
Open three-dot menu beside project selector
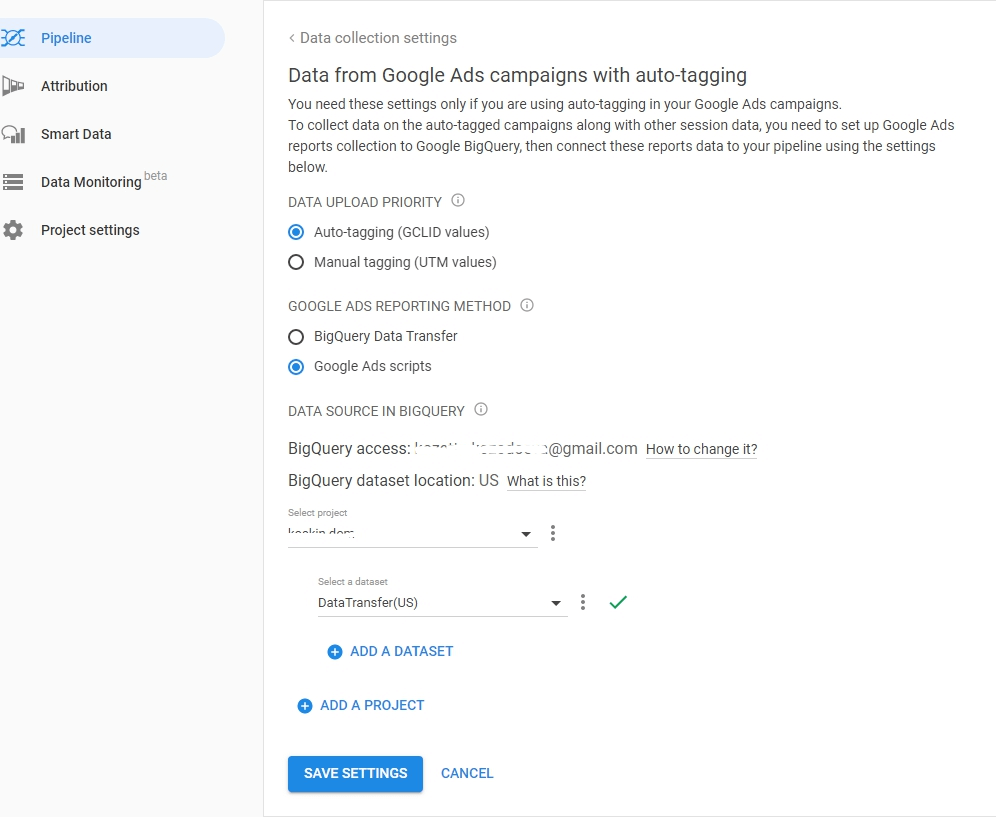(x=553, y=533)
